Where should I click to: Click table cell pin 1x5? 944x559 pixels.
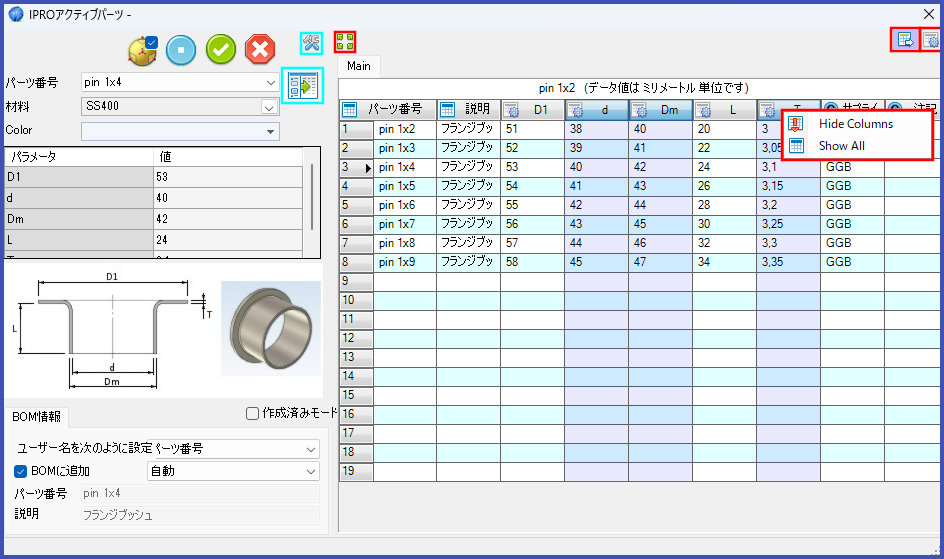[x=405, y=186]
